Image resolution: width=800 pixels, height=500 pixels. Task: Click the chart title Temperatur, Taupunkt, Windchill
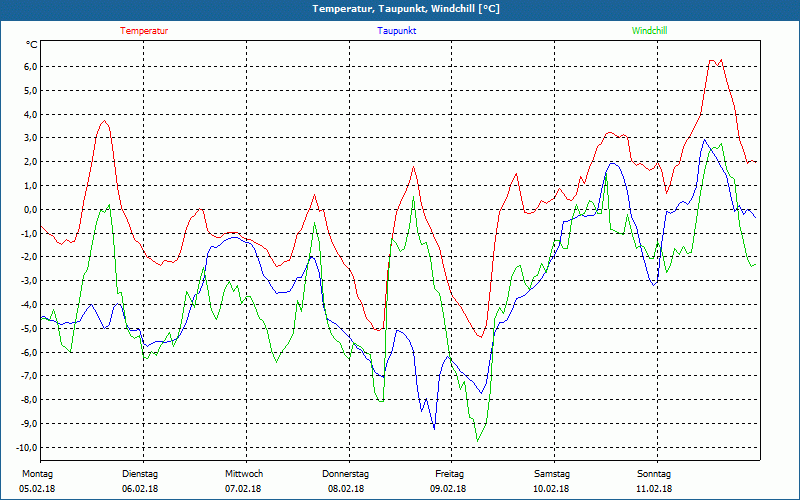pos(406,9)
